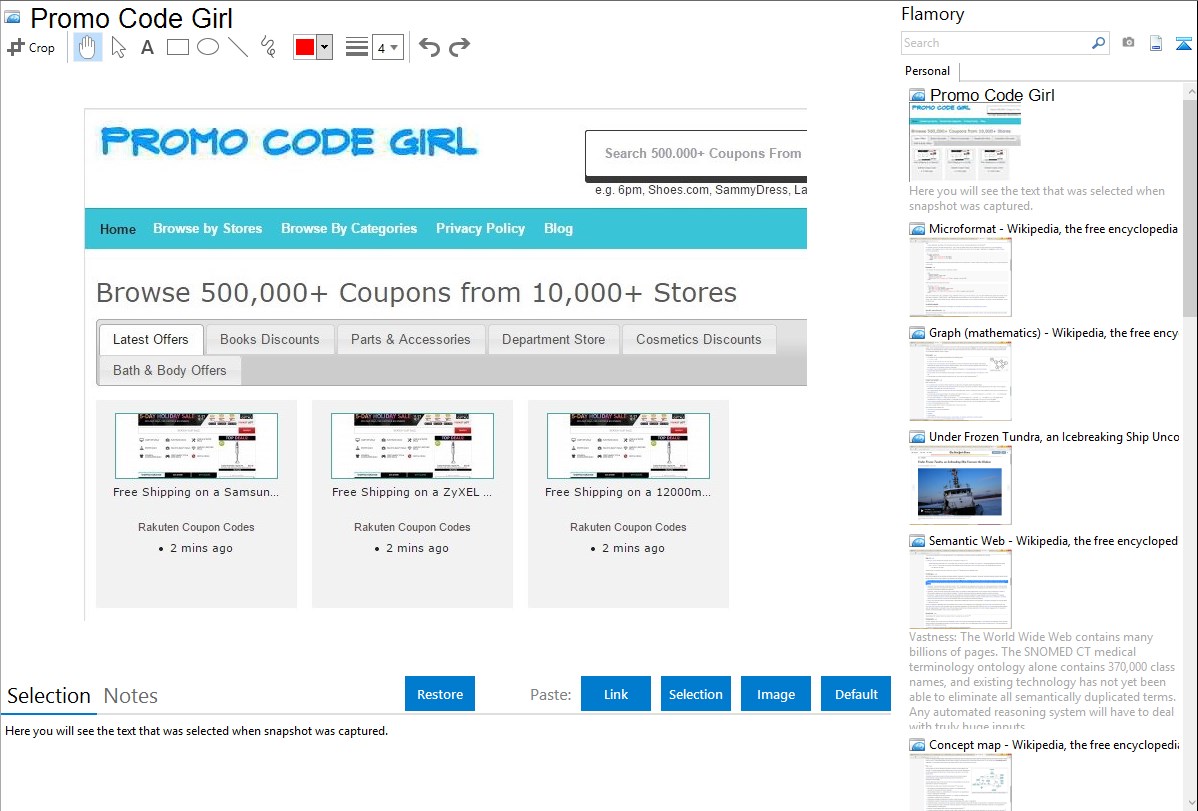
Task: Open the Personal tab in Flamory panel
Action: click(x=928, y=71)
